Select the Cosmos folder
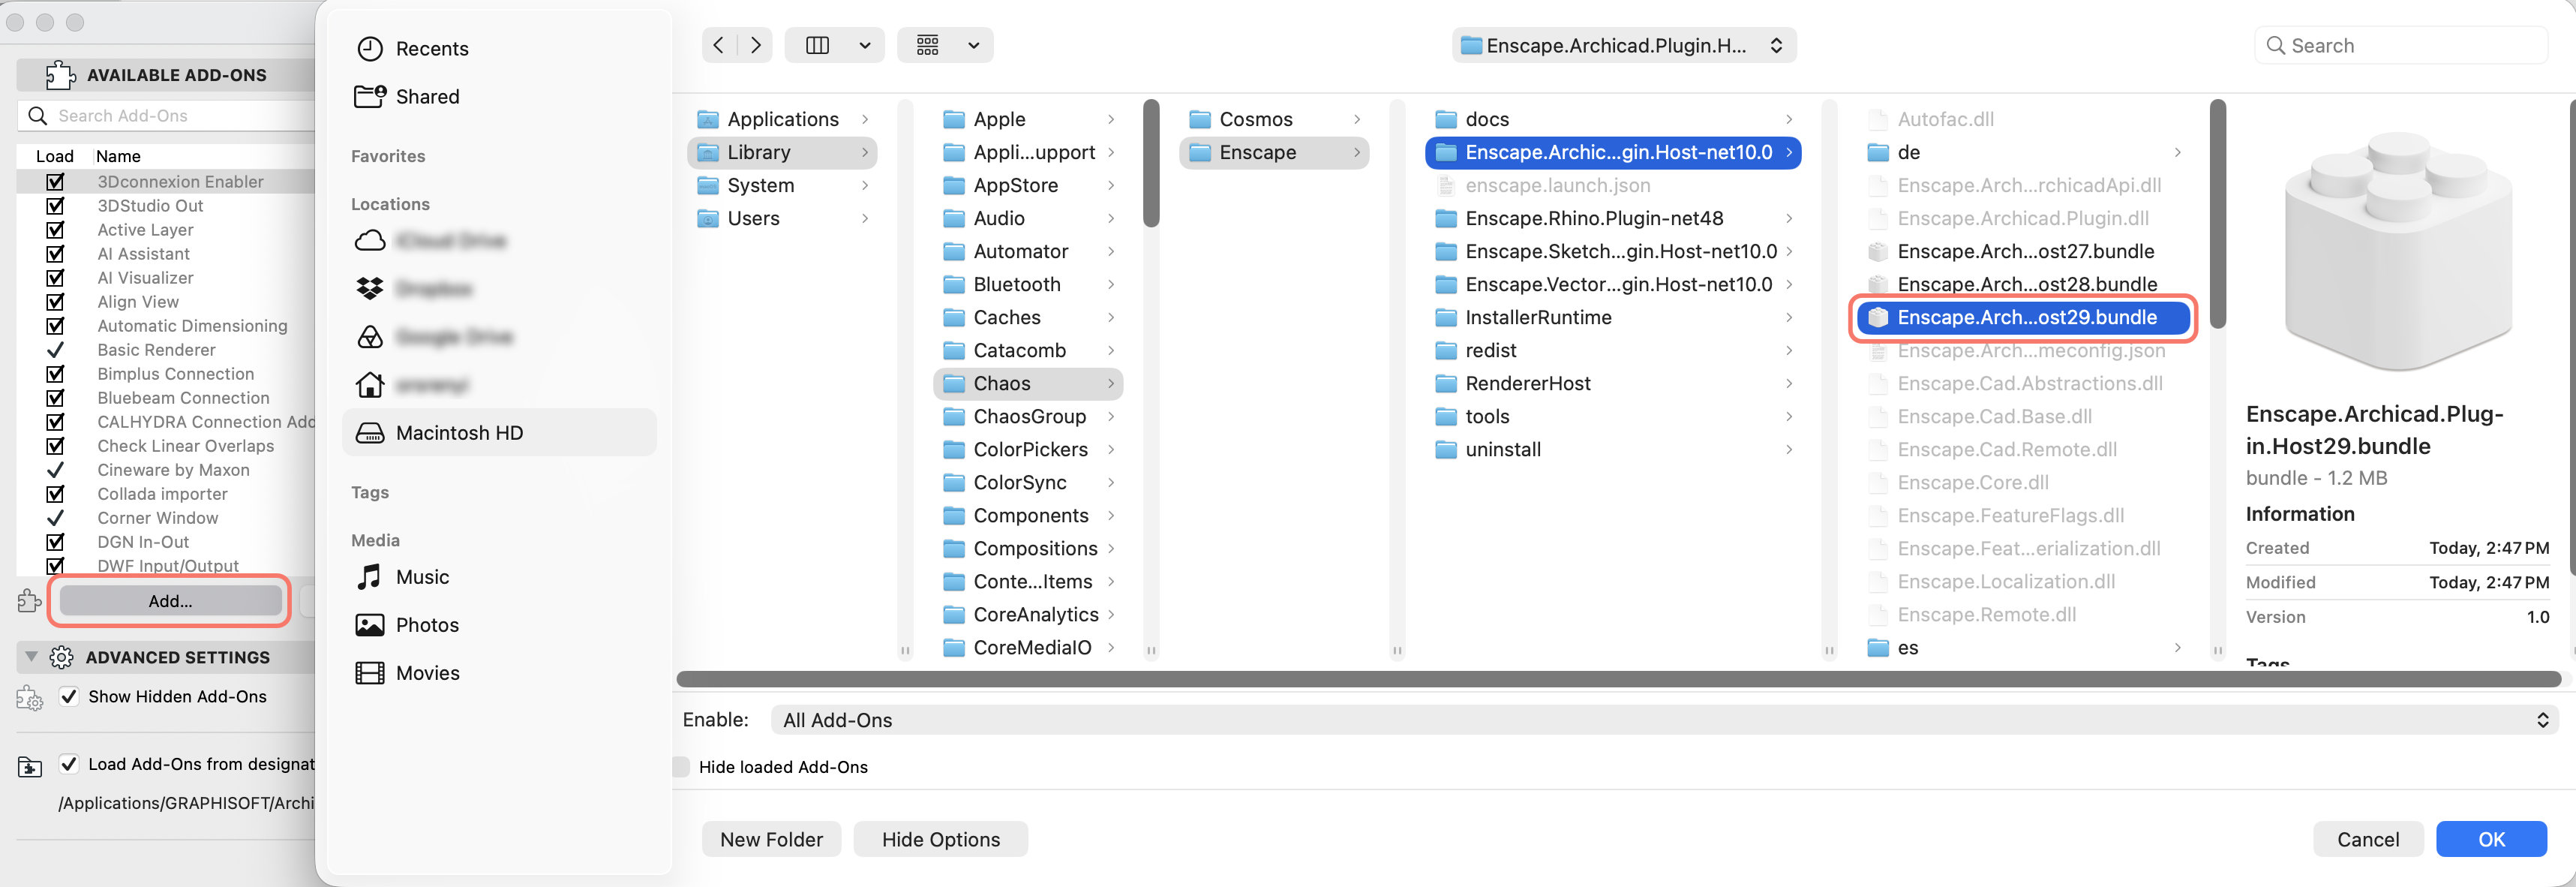2576x887 pixels. 1274,119
